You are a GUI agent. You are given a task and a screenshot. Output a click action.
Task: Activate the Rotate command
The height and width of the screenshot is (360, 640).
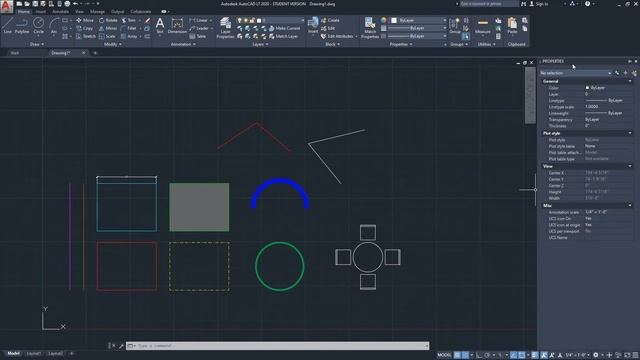pos(108,20)
